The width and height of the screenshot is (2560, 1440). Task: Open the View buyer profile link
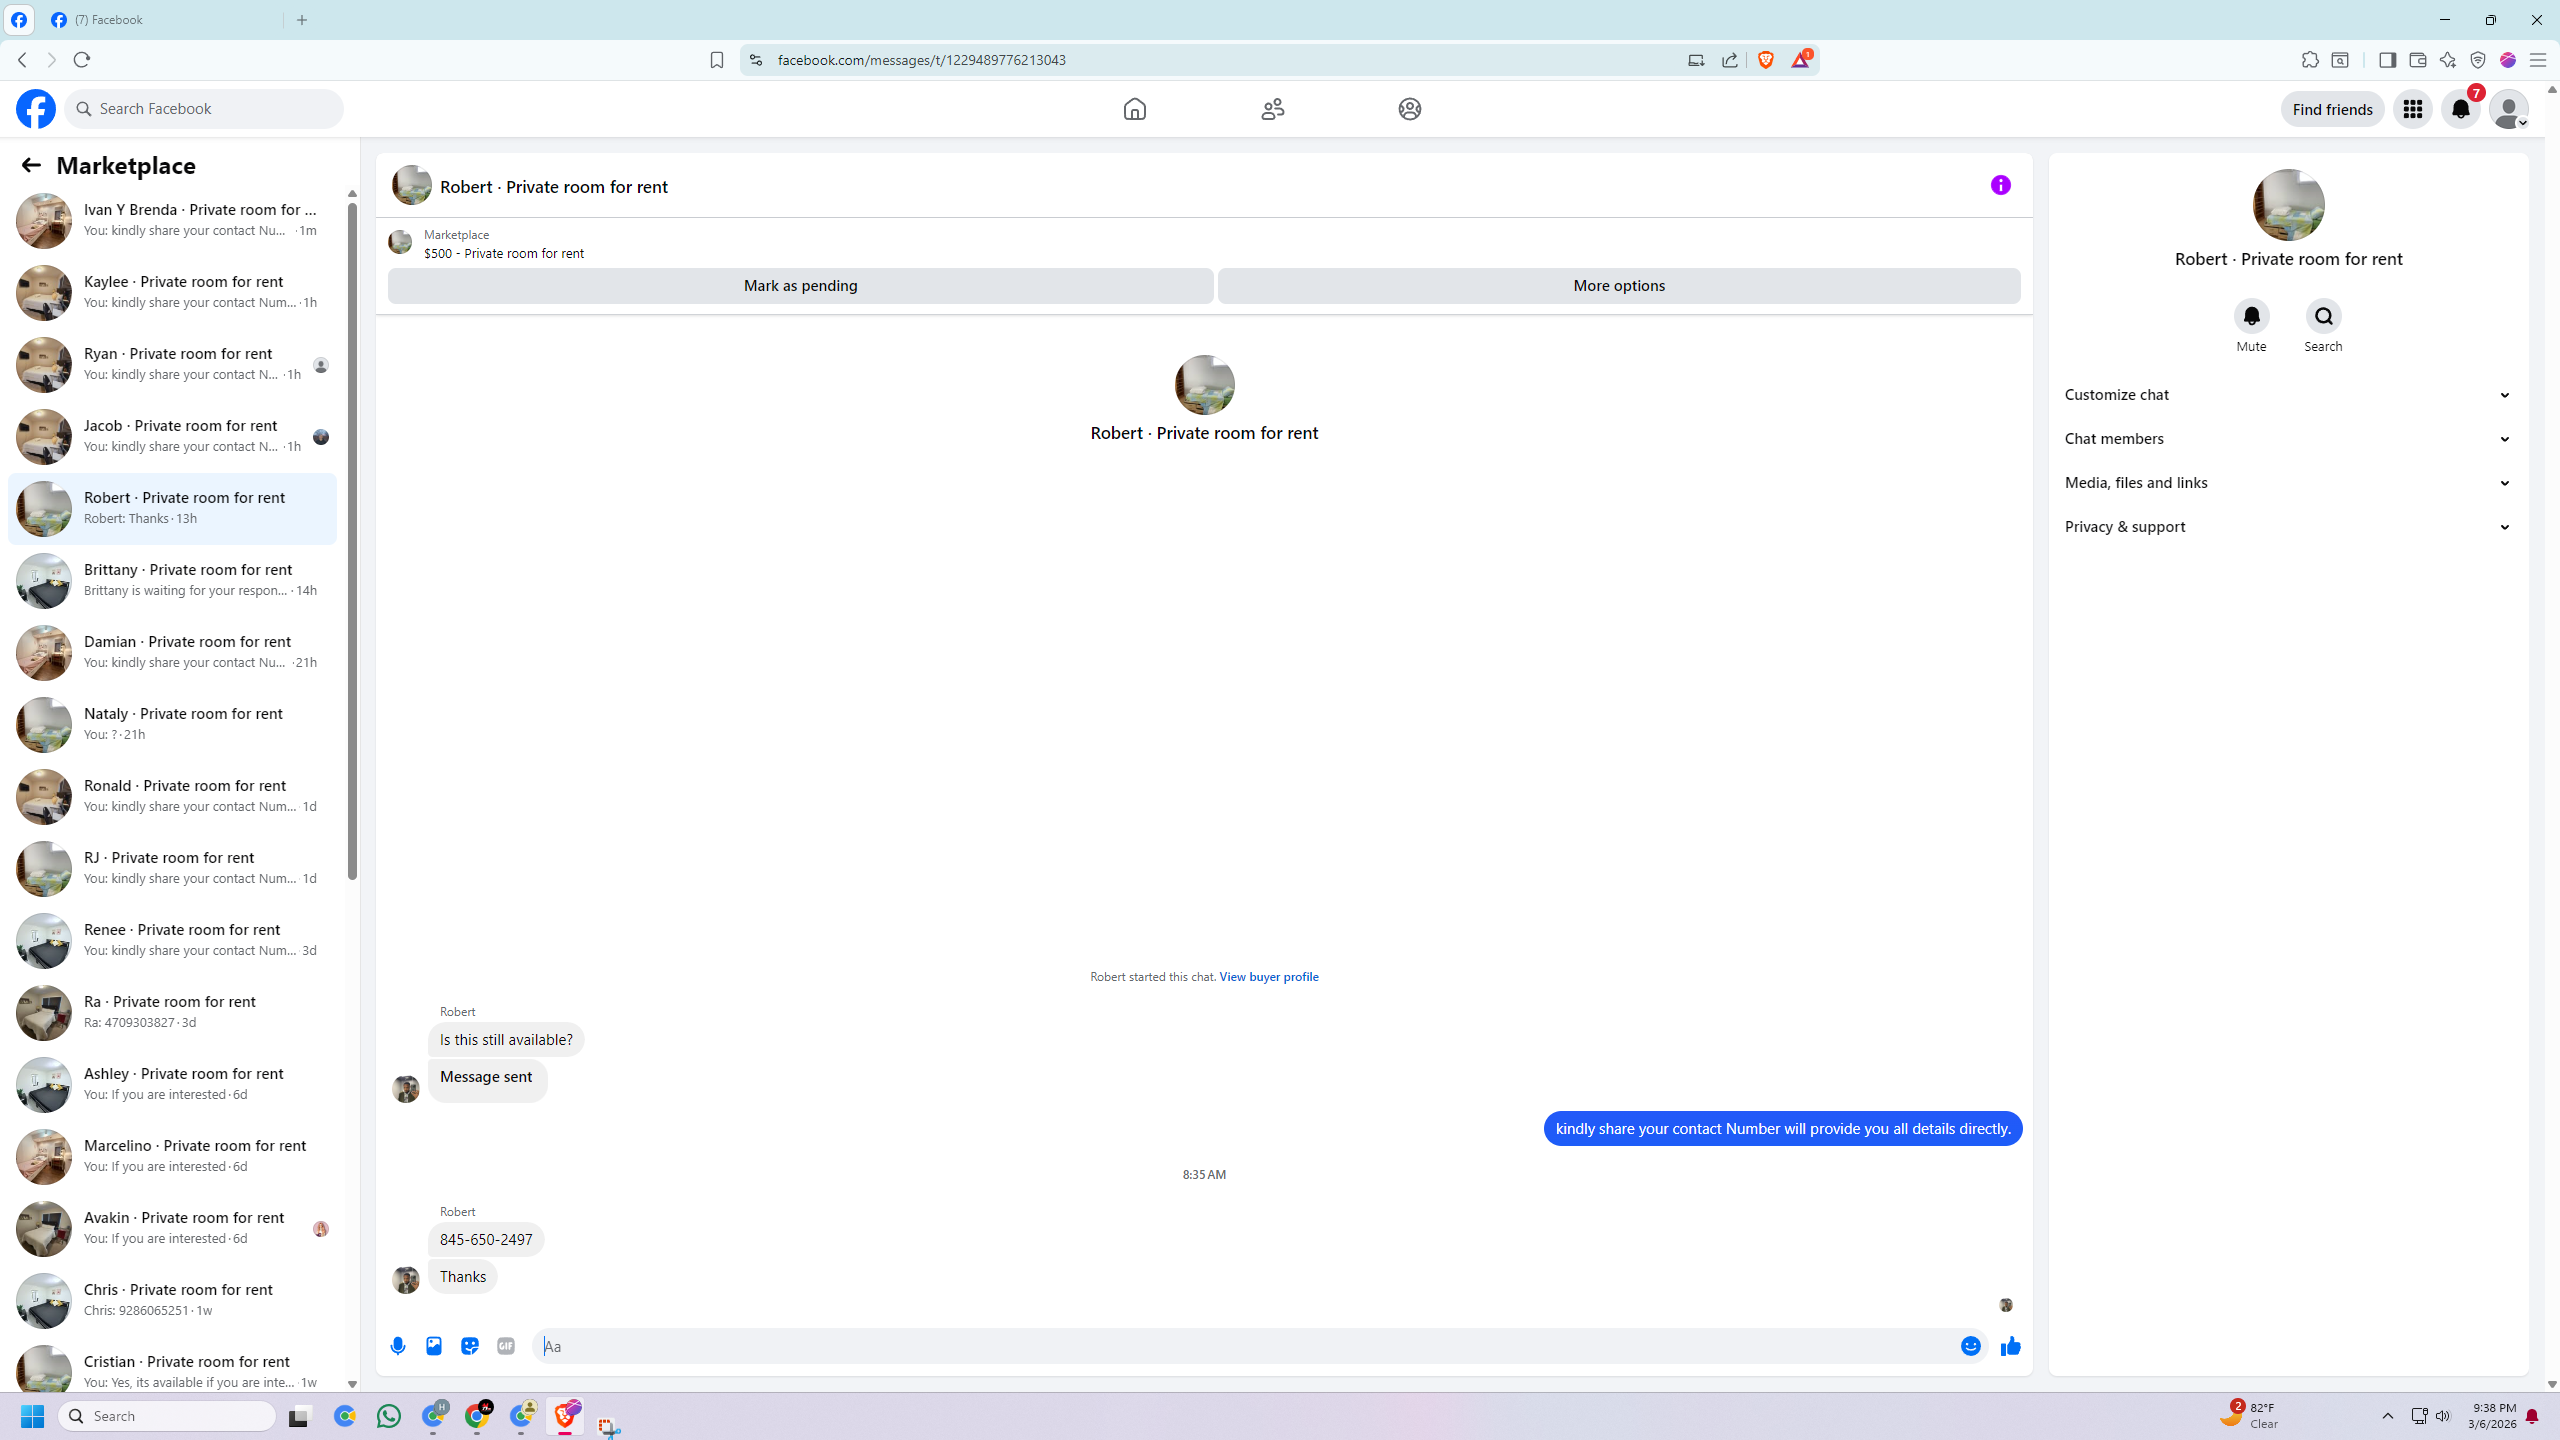click(1268, 977)
